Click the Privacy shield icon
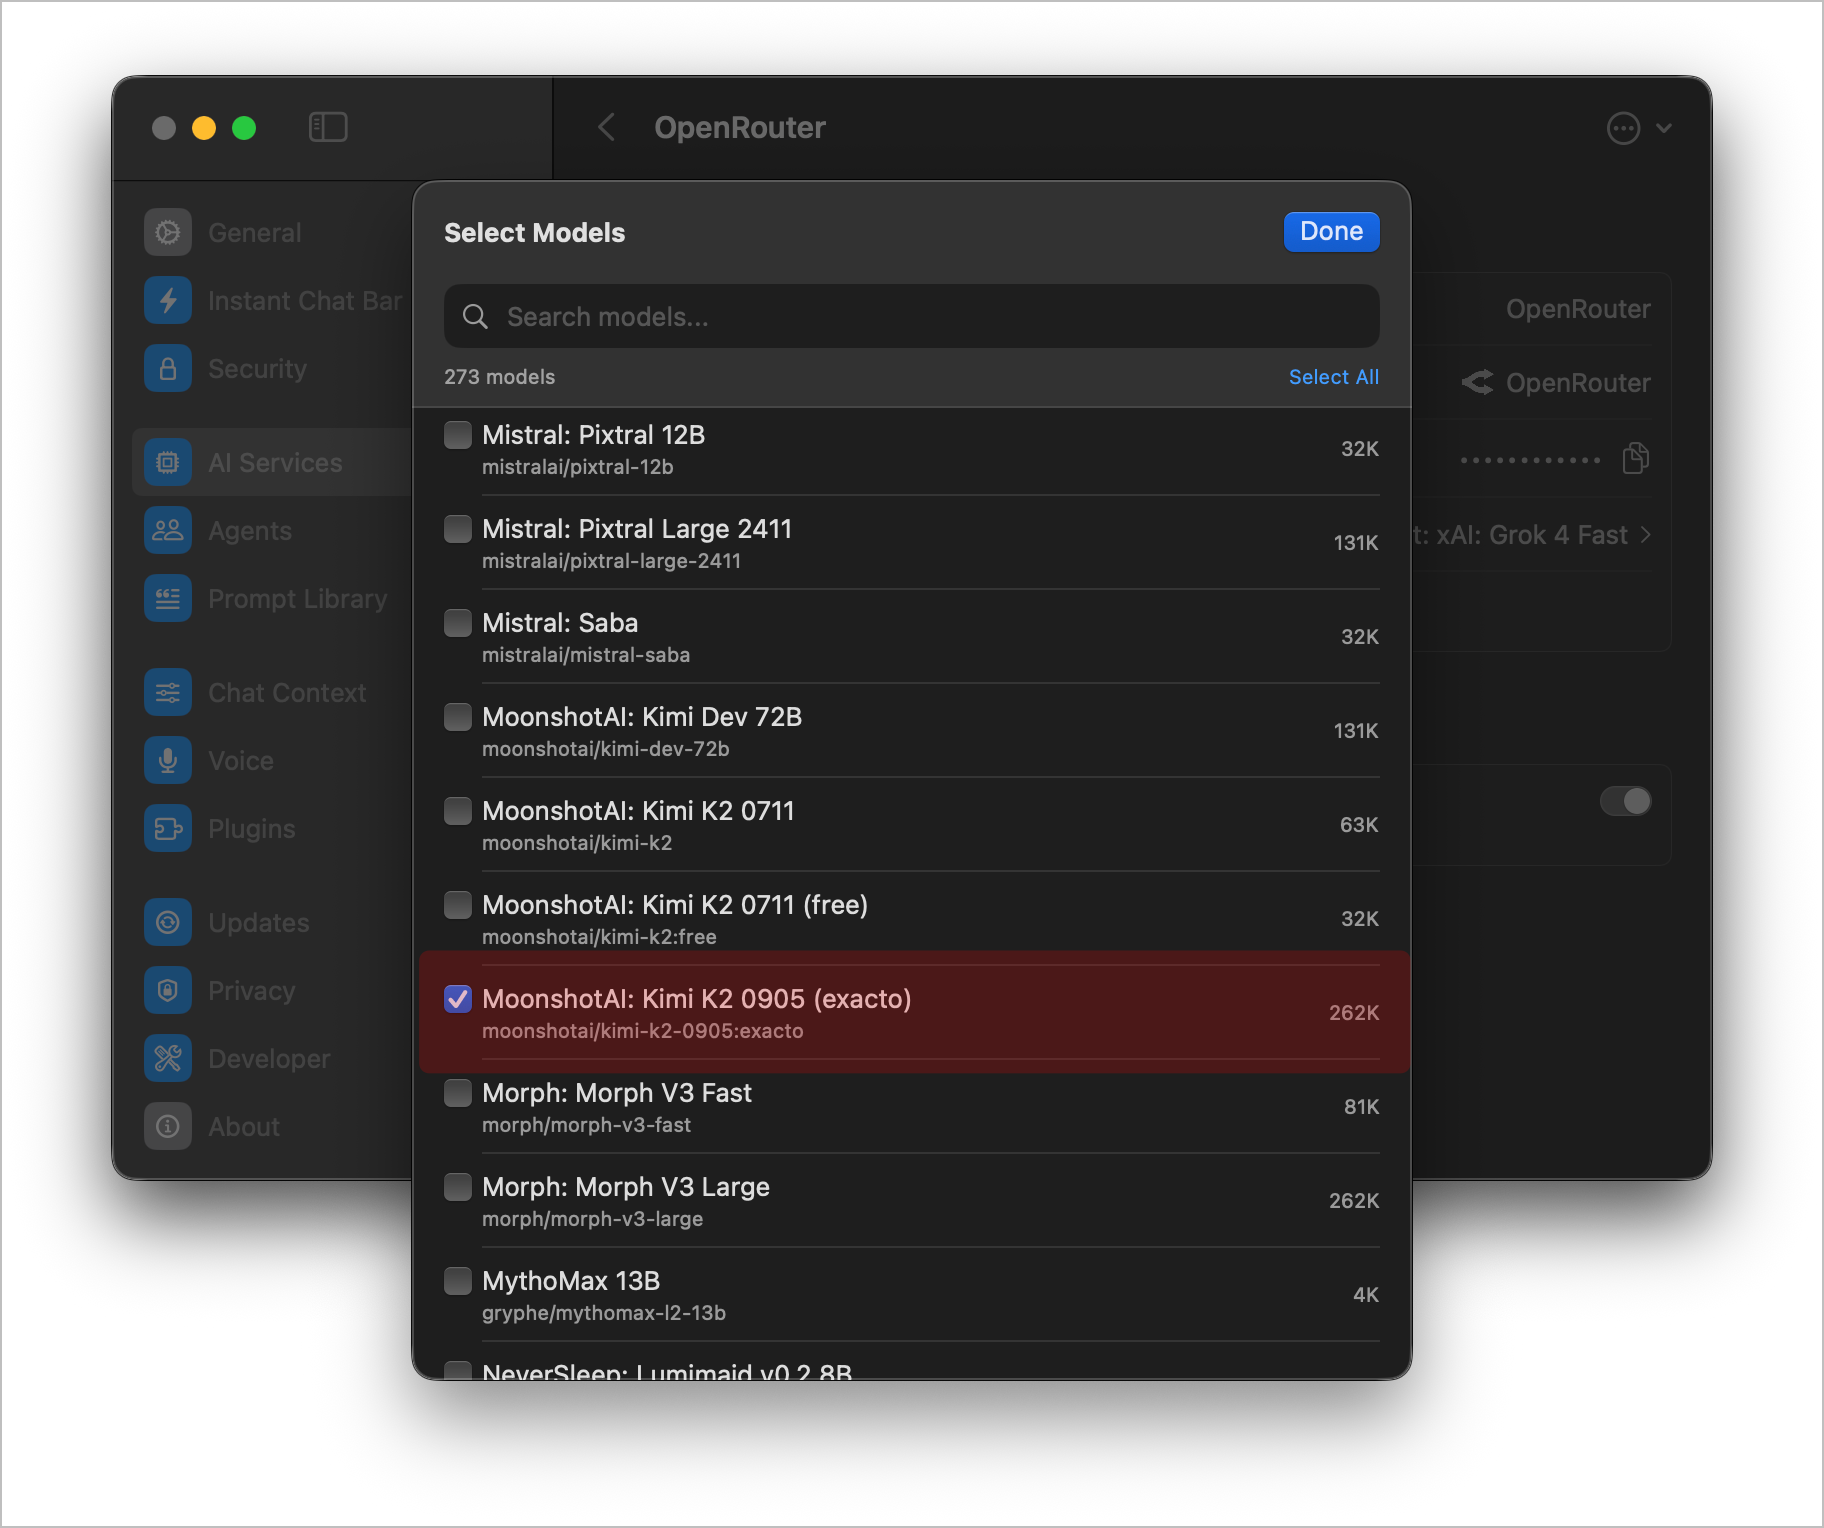 [168, 991]
